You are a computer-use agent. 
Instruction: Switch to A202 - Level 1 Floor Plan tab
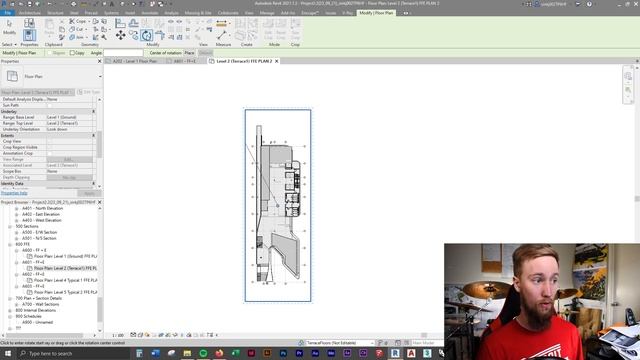pos(135,61)
